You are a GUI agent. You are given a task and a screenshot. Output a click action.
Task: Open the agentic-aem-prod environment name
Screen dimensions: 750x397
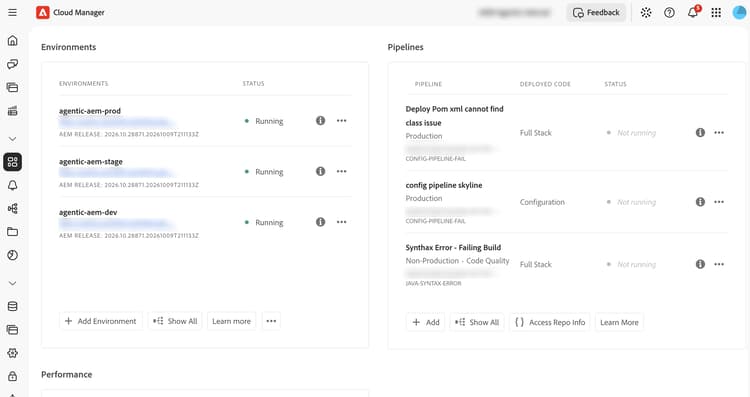[89, 111]
